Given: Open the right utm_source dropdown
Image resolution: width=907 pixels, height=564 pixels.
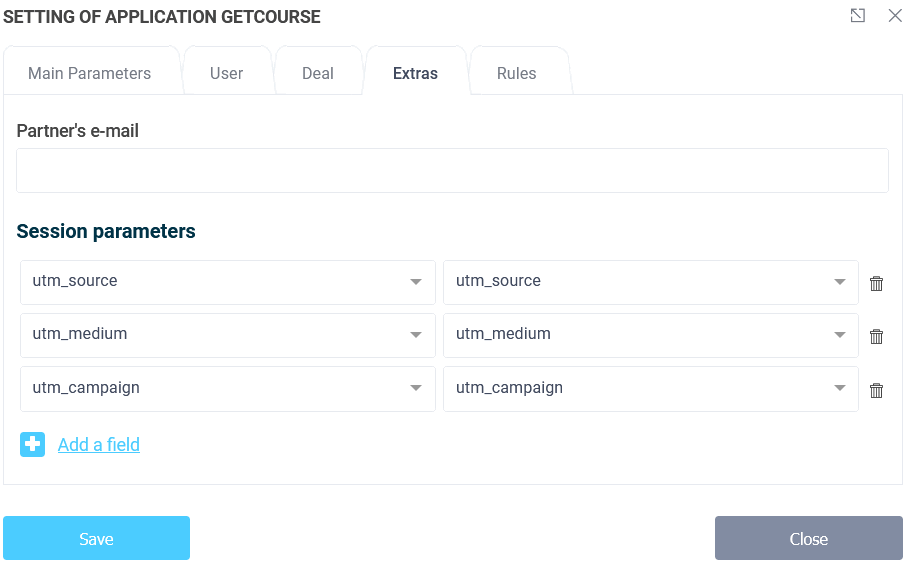Looking at the screenshot, I should (651, 282).
